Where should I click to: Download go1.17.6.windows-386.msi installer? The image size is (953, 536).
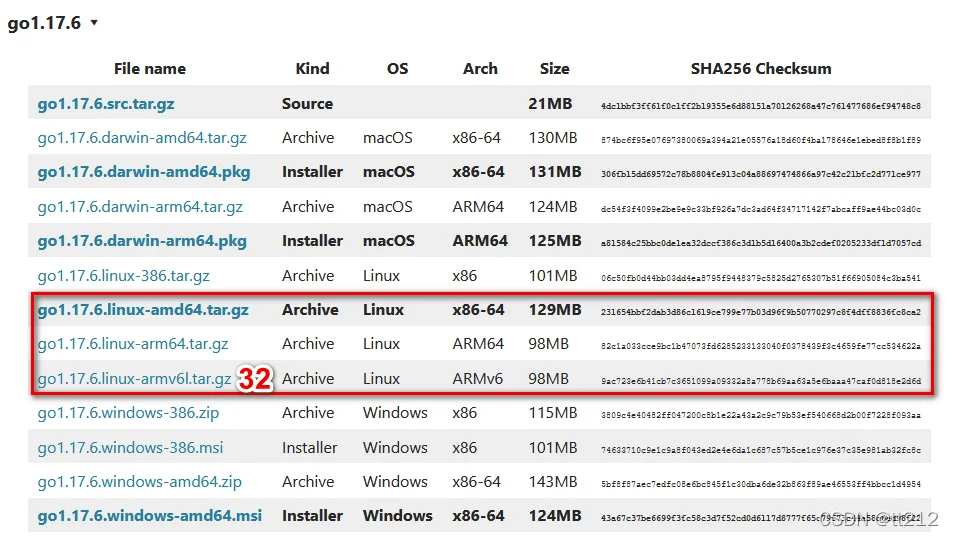click(x=130, y=448)
